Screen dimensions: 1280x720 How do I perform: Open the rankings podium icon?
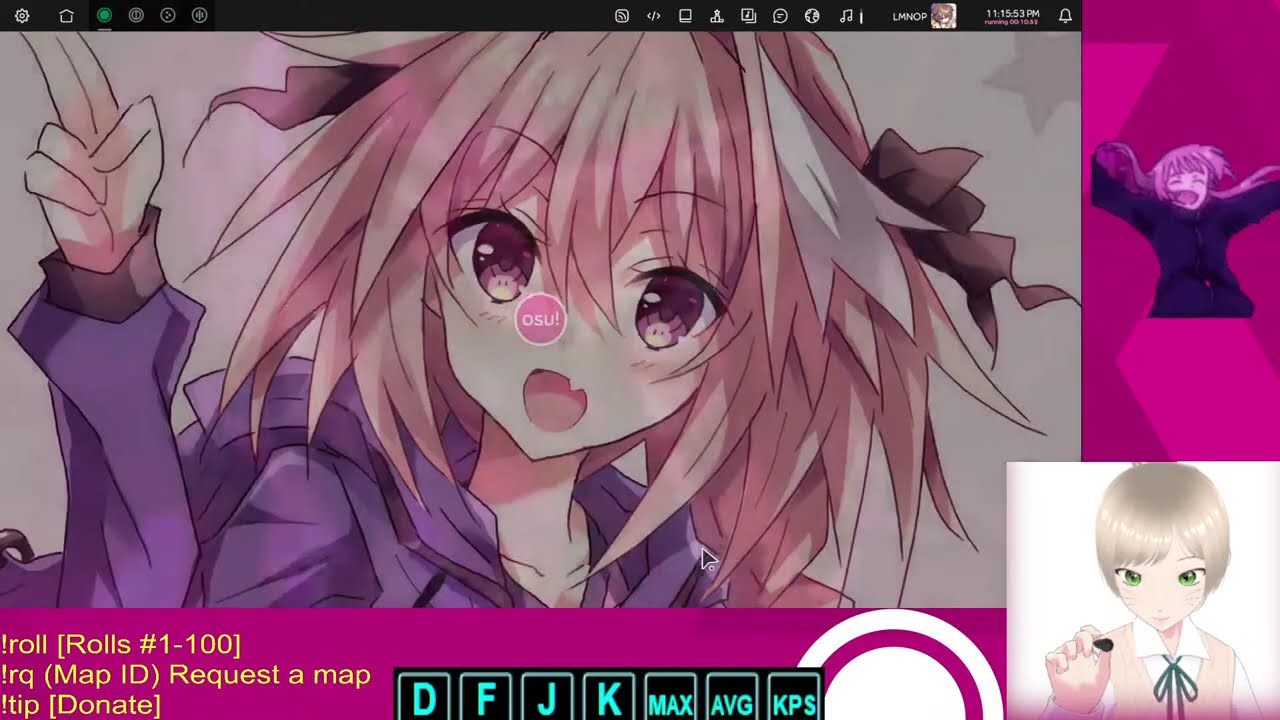717,16
